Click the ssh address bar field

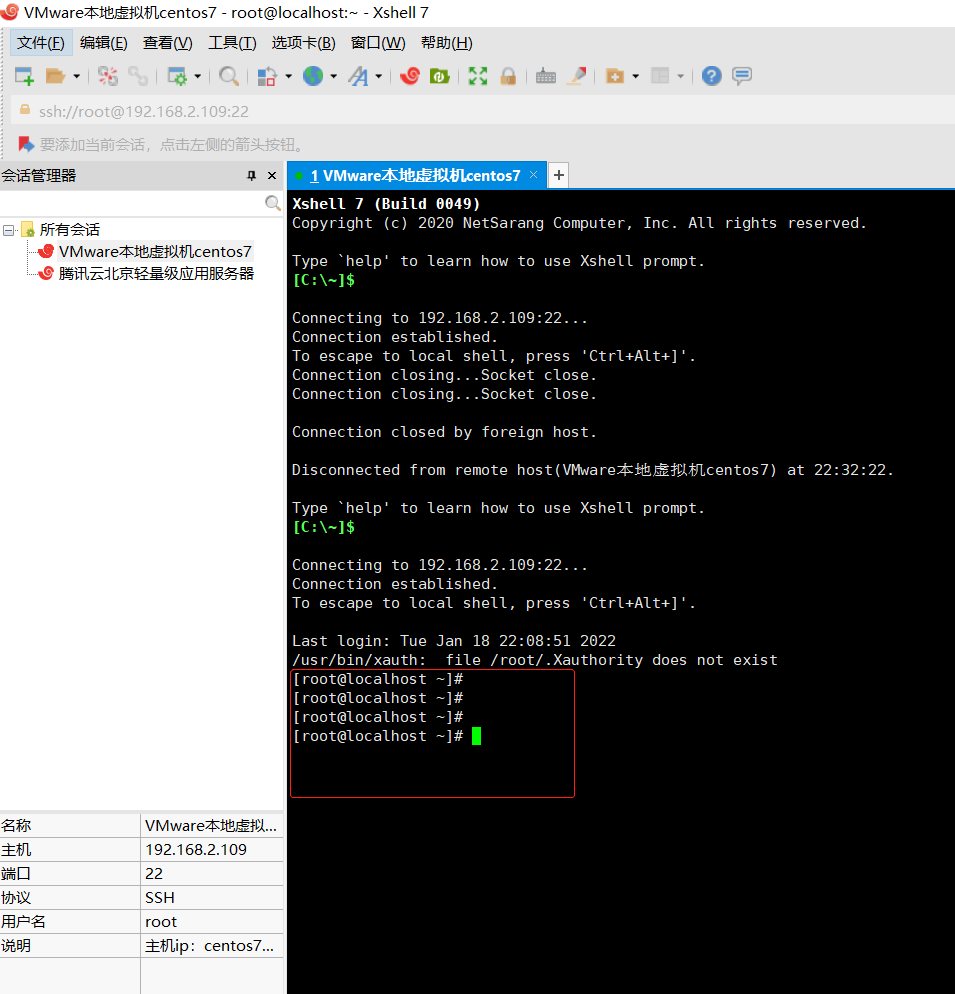[x=482, y=112]
